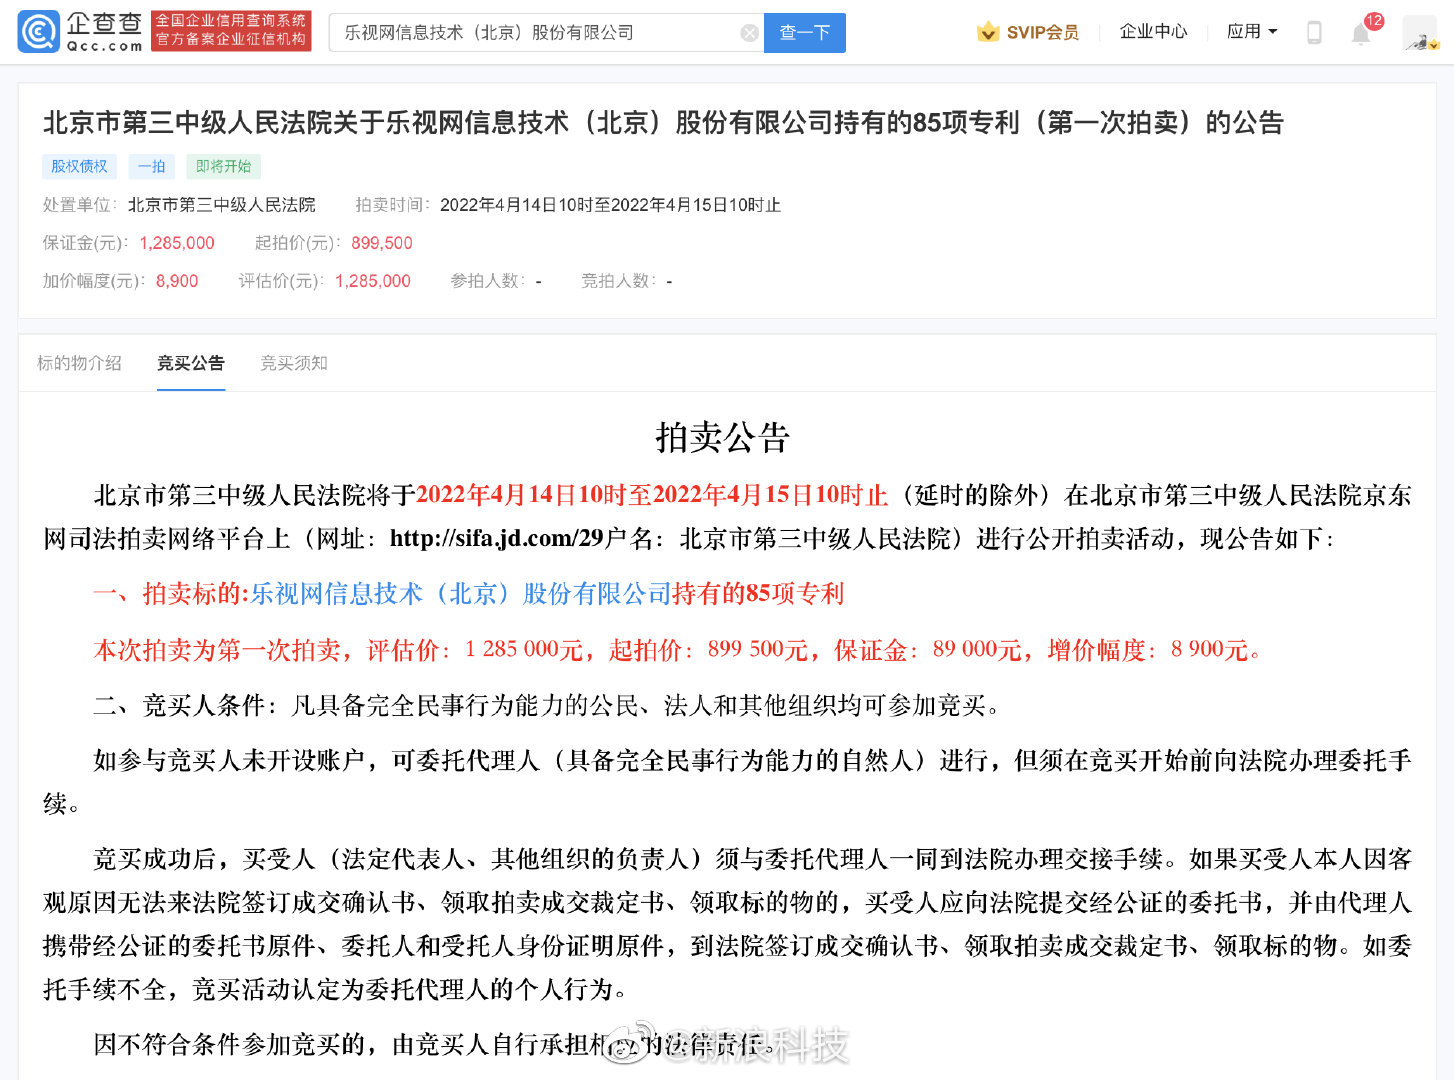Viewport: 1454px width, 1080px height.
Task: Expand the 应用 dropdown menu
Action: pyautogui.click(x=1252, y=32)
